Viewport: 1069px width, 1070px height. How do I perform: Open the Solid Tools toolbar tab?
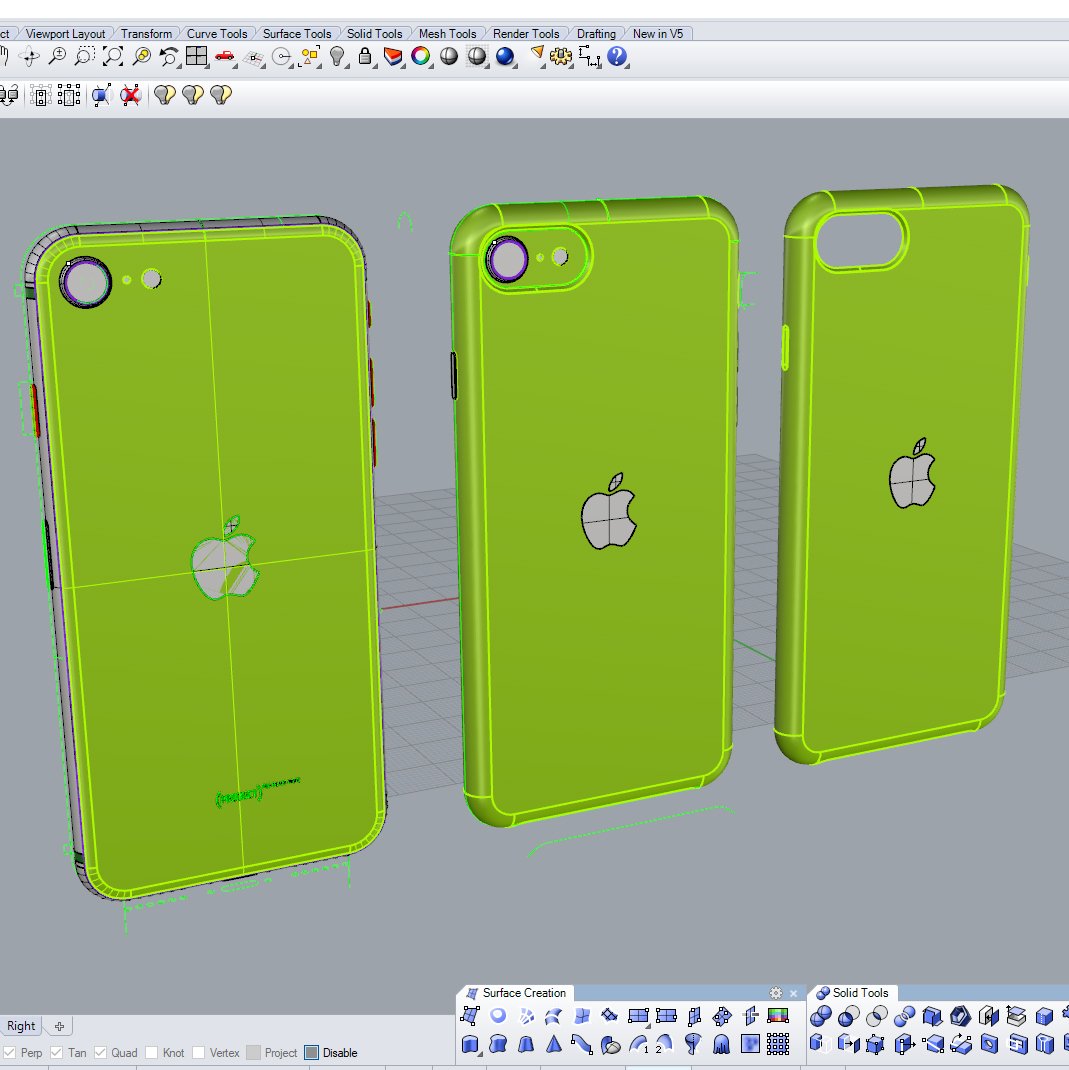pos(375,33)
